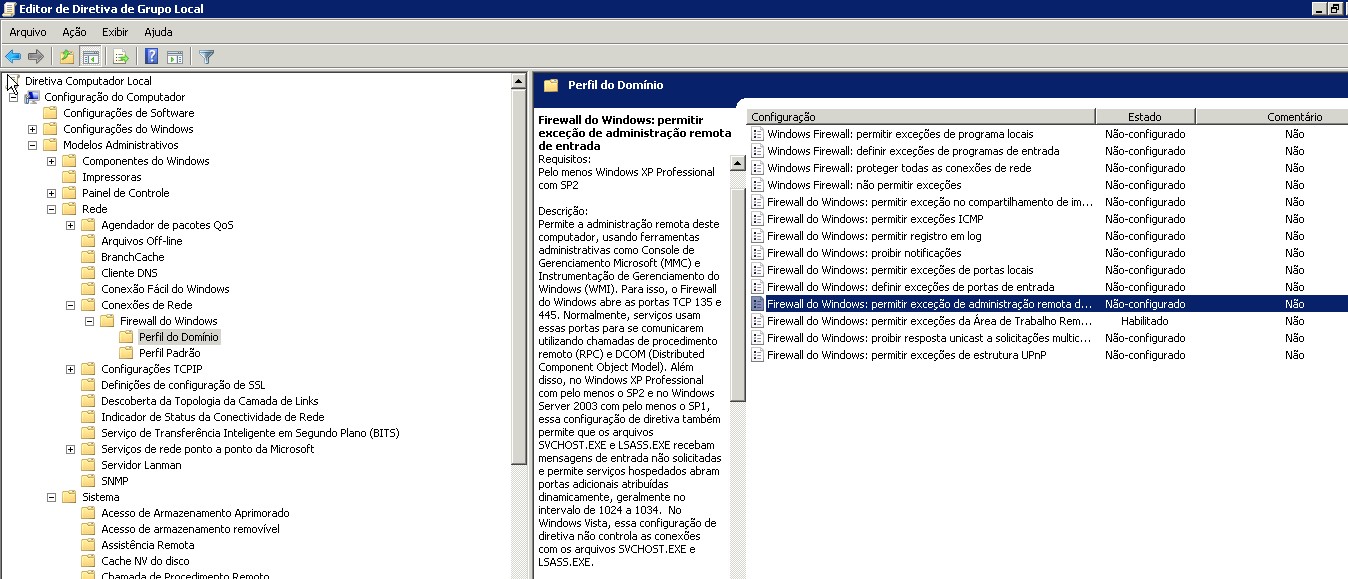
Task: Click the blue Back arrow in toolbar
Action: pyautogui.click(x=13, y=57)
